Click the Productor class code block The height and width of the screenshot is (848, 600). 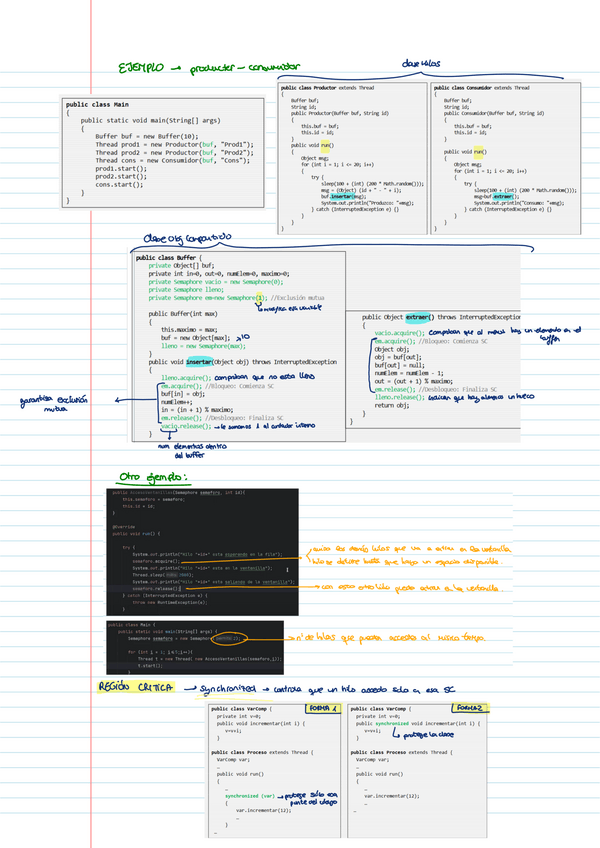coord(353,158)
